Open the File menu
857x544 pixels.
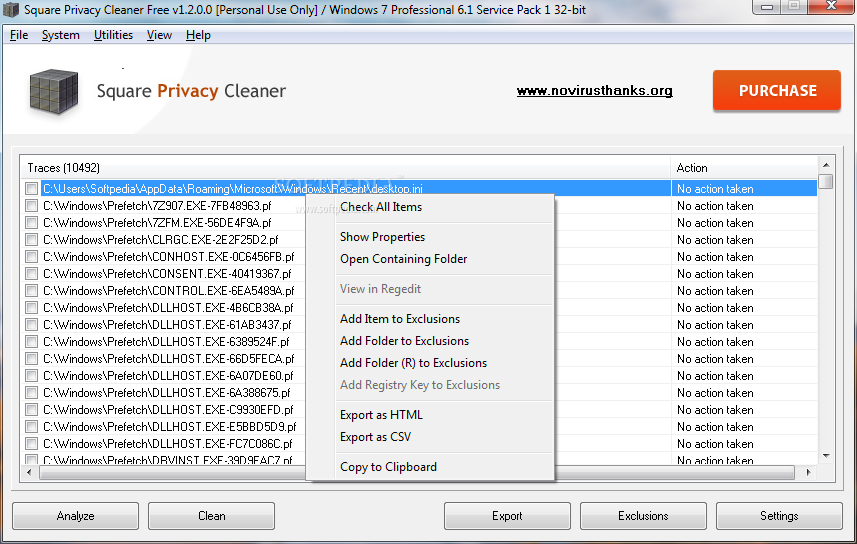point(19,35)
